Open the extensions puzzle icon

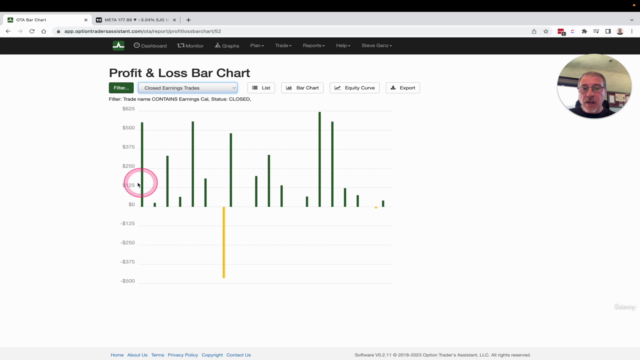click(584, 31)
